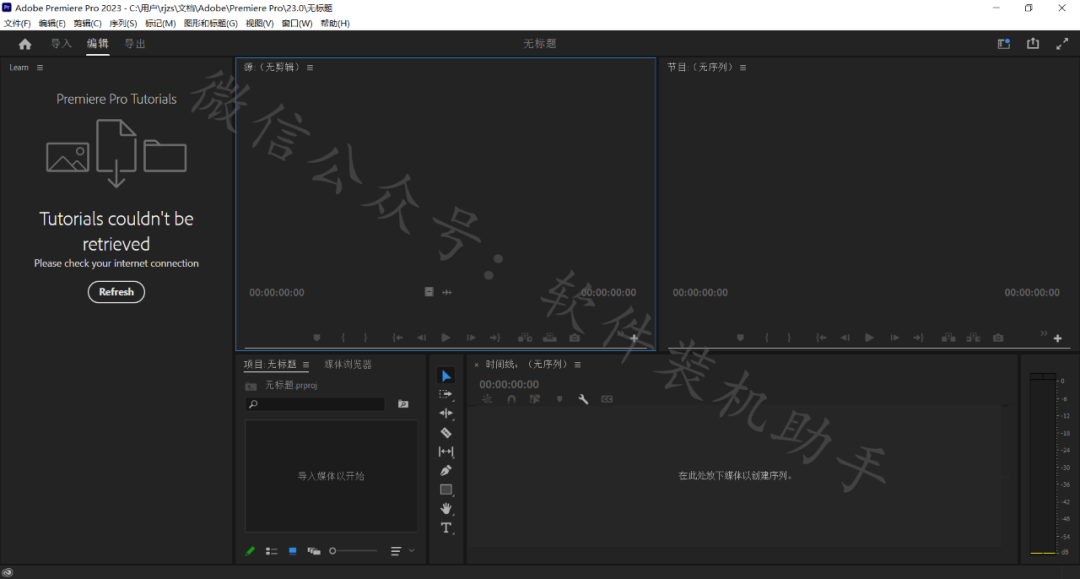Select the Hand tool

[446, 509]
